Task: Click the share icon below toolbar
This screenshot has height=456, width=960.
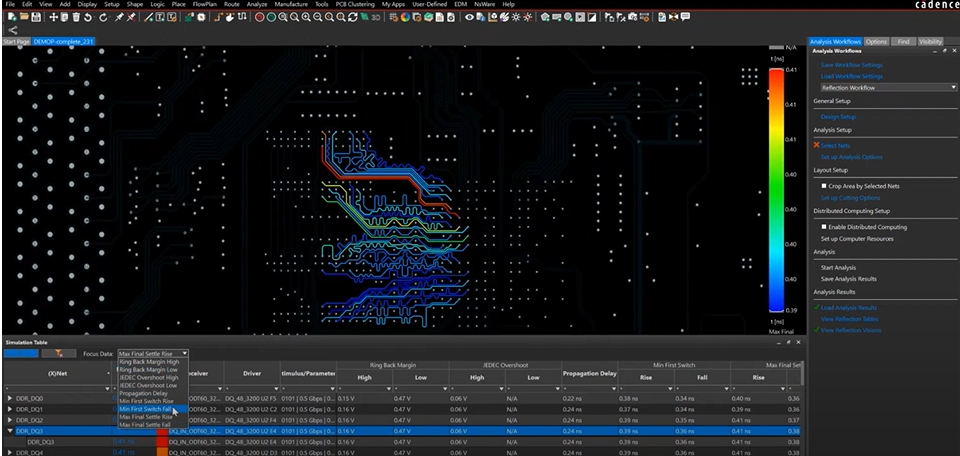Action: coord(12,30)
